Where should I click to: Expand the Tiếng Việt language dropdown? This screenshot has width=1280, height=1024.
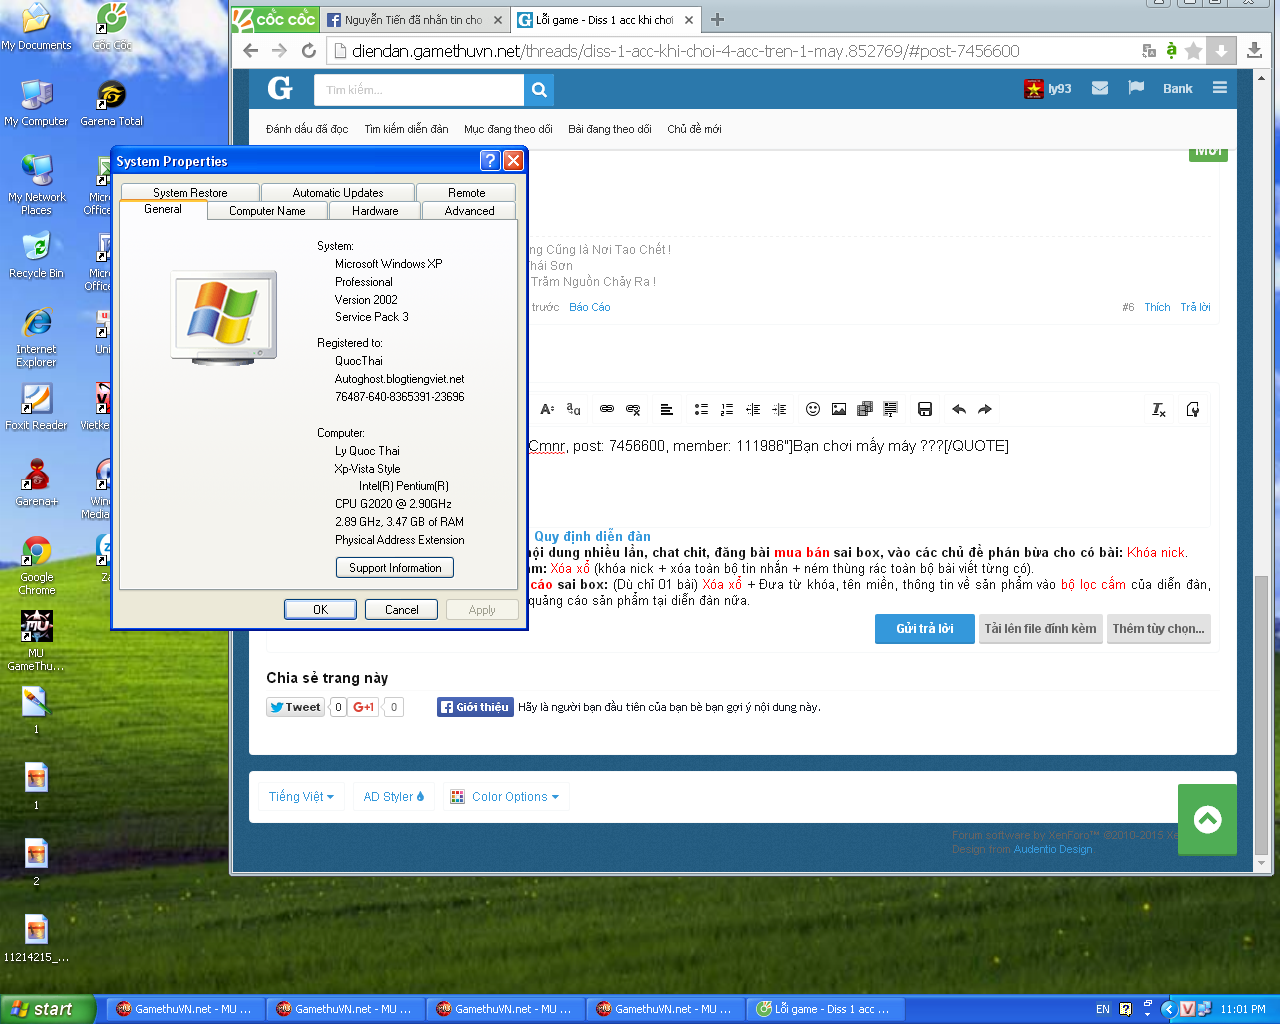301,797
